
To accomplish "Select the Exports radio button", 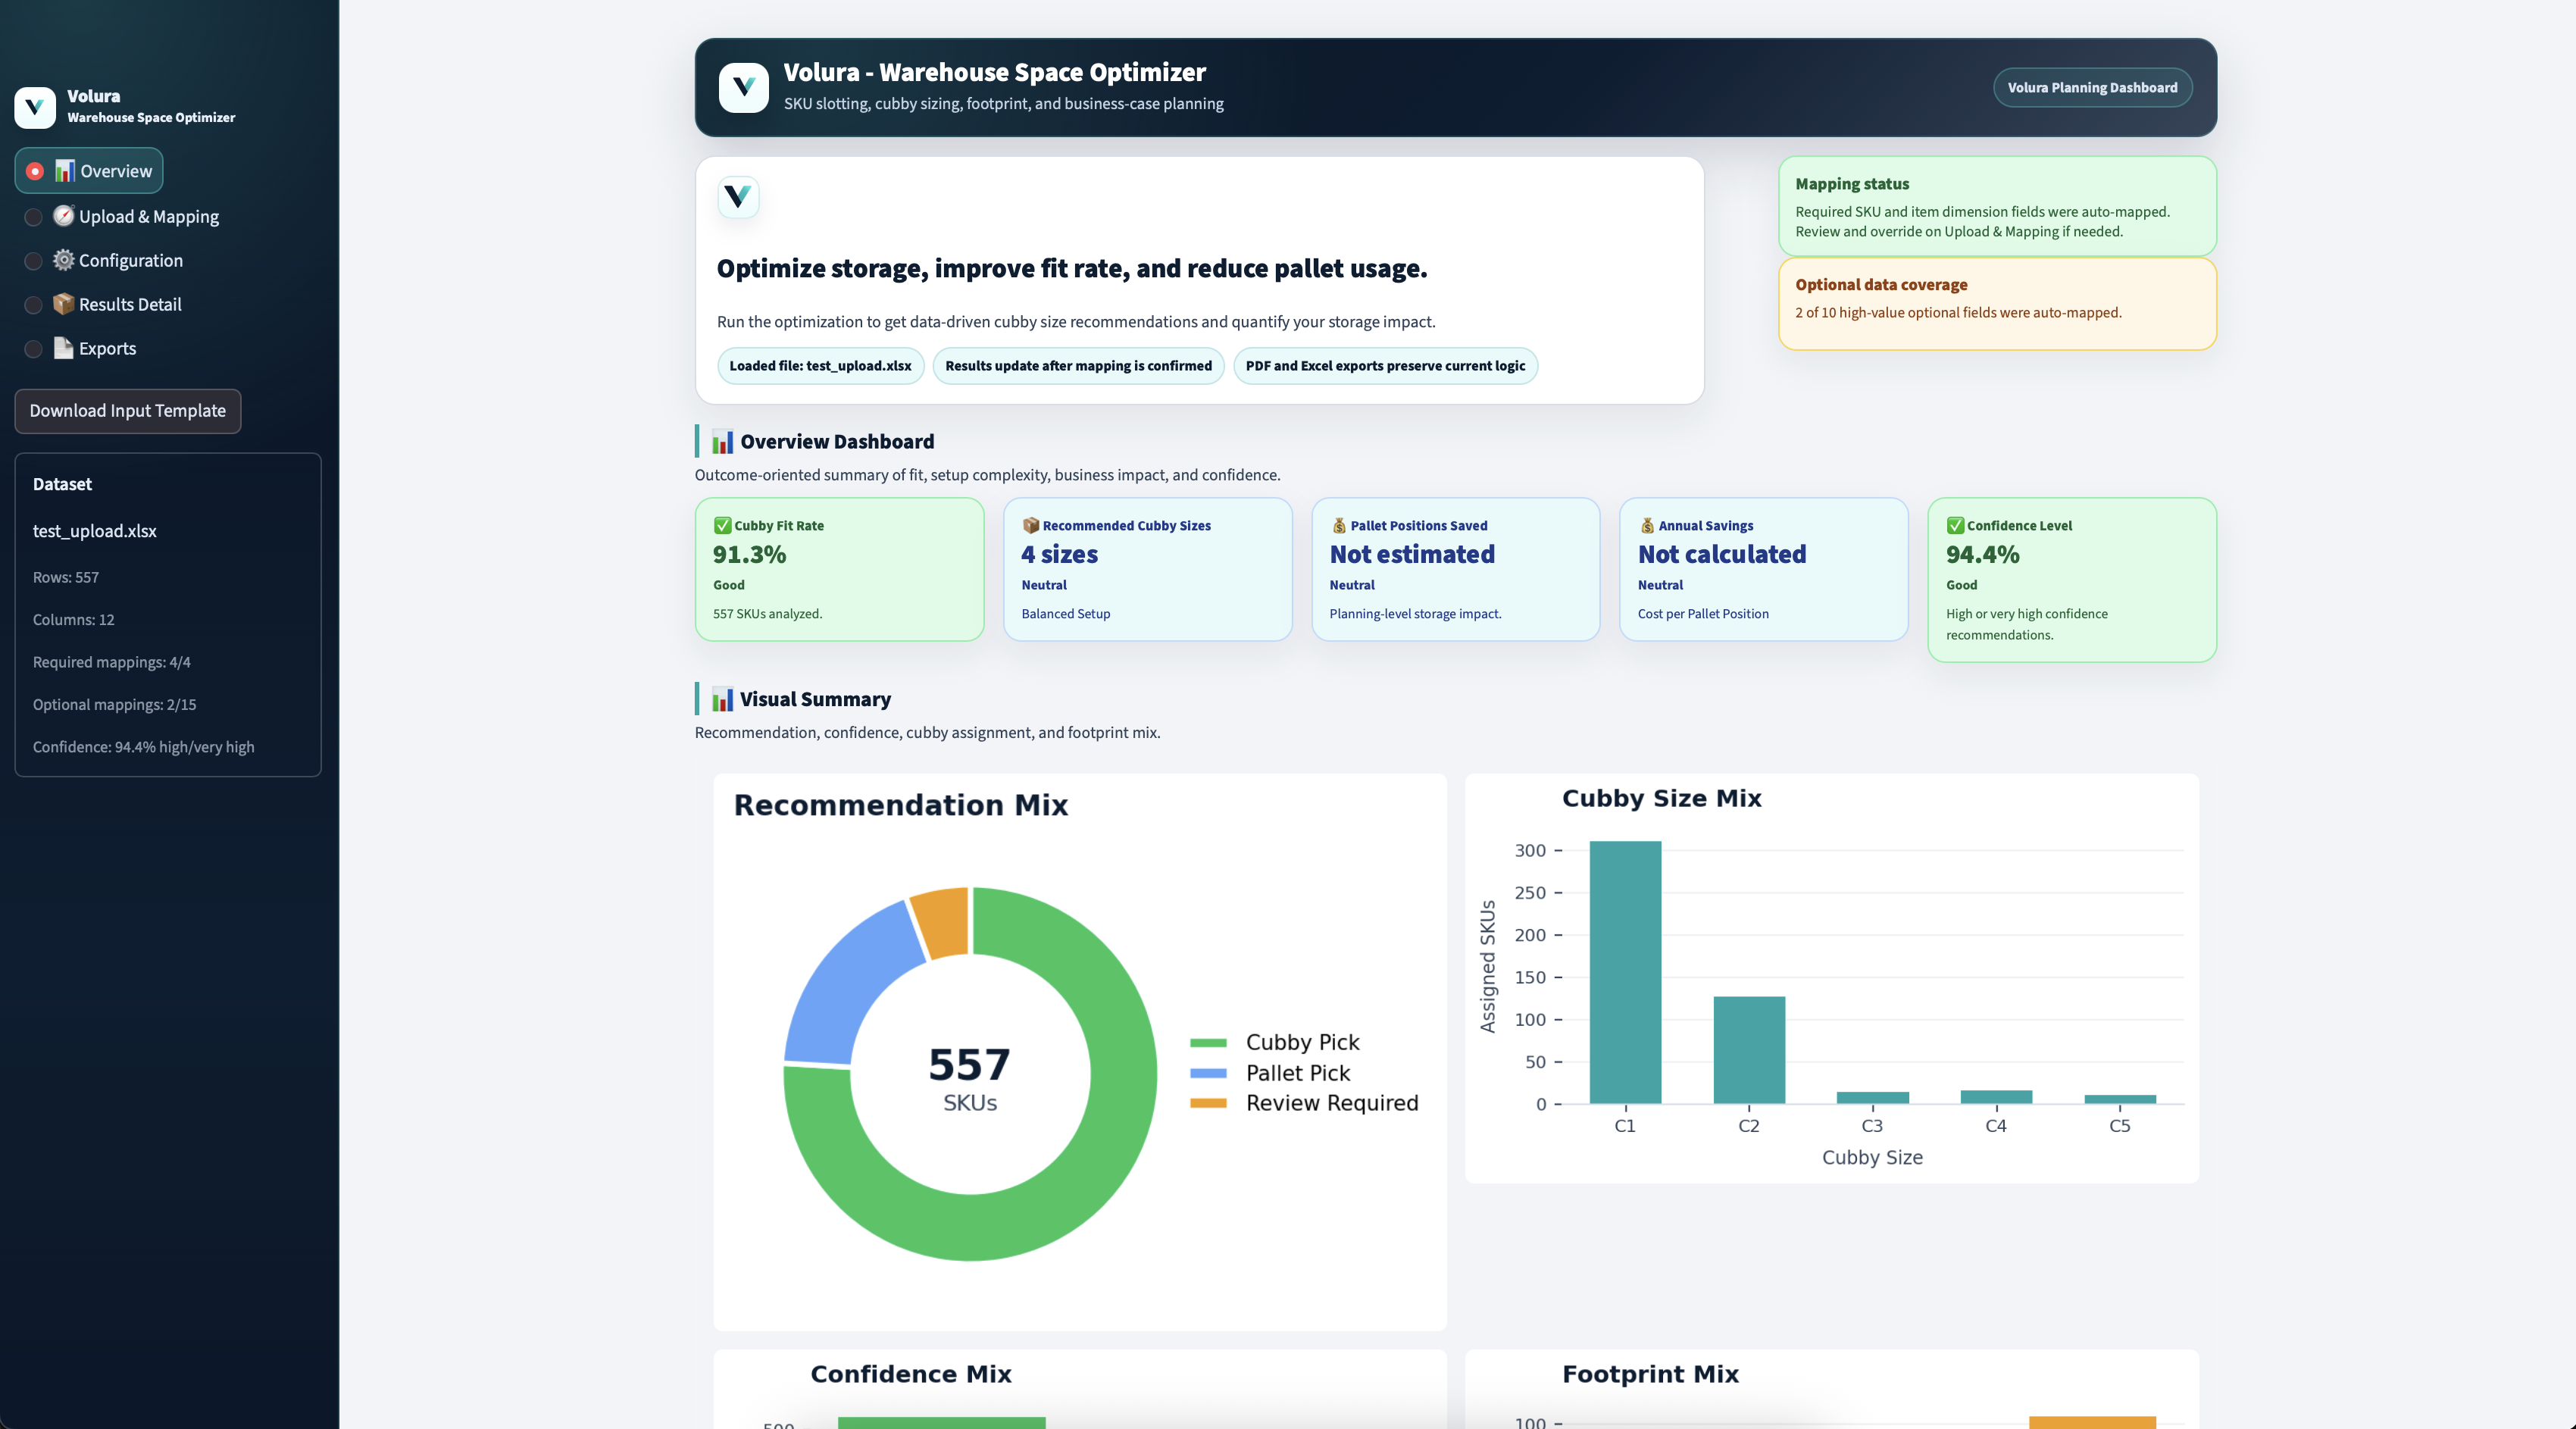I will click(x=33, y=349).
